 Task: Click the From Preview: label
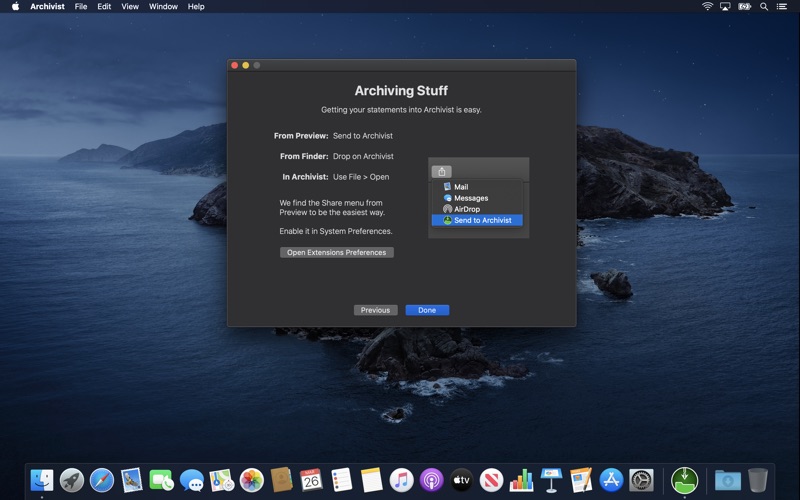[301, 136]
